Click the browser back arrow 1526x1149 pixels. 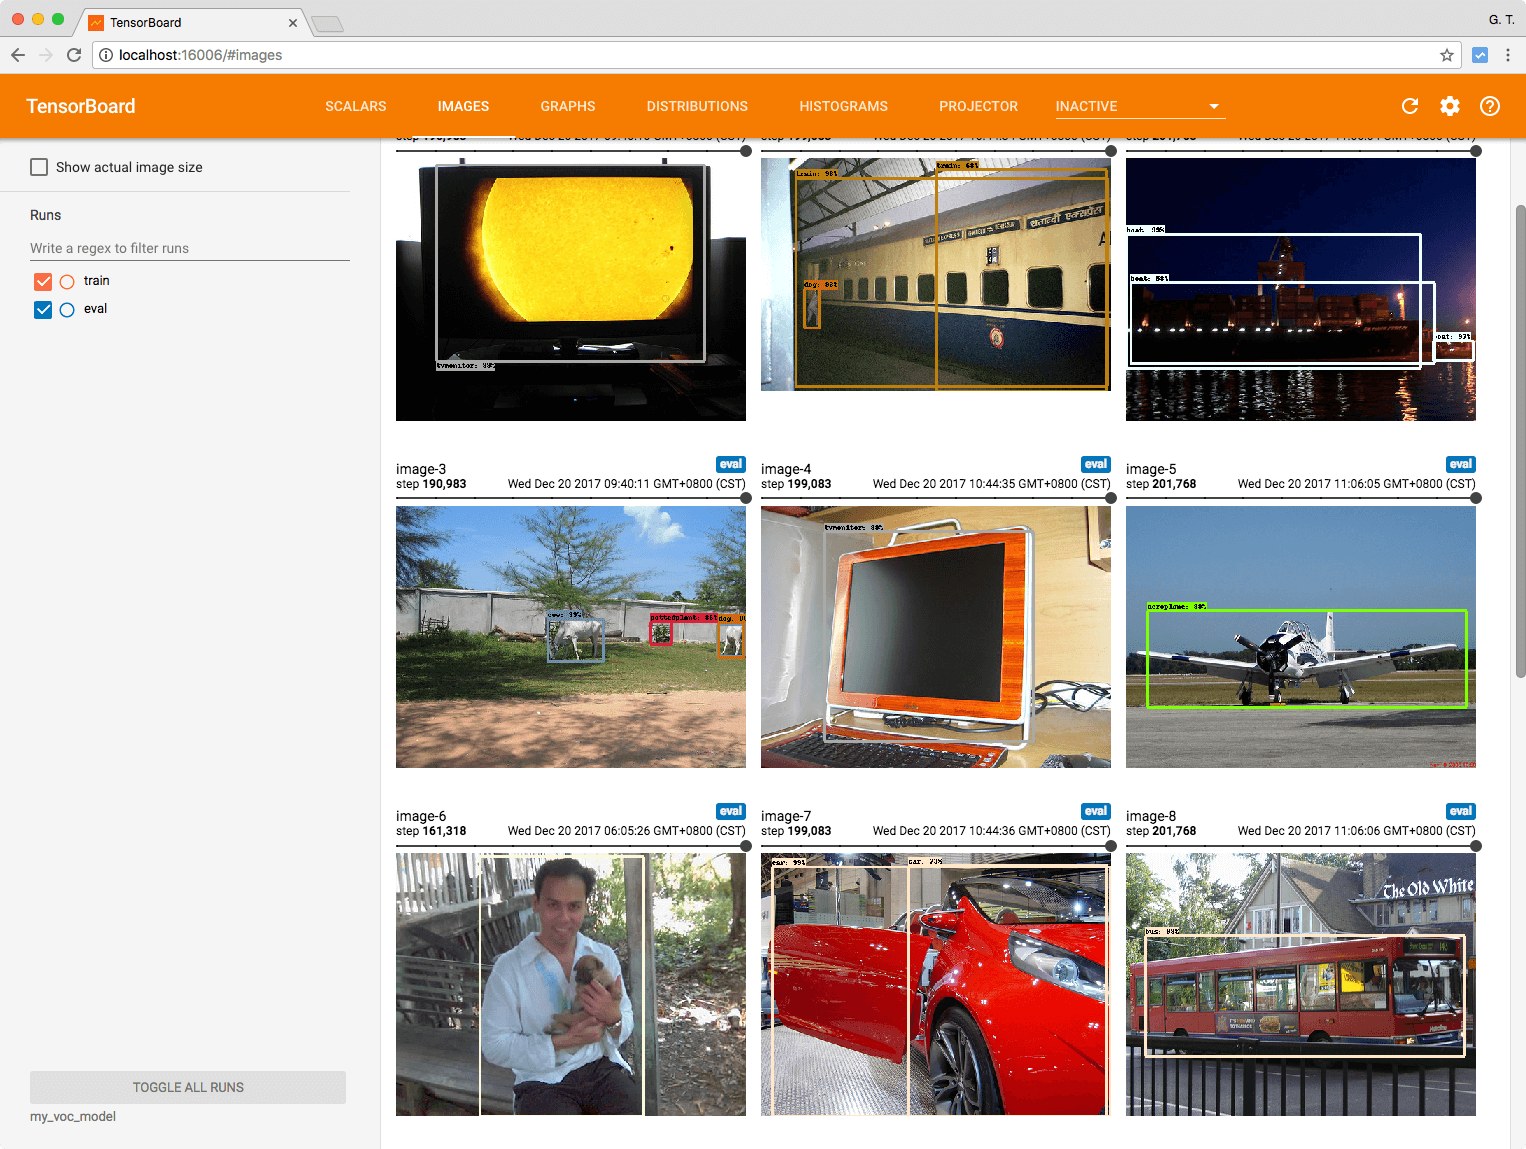[18, 55]
